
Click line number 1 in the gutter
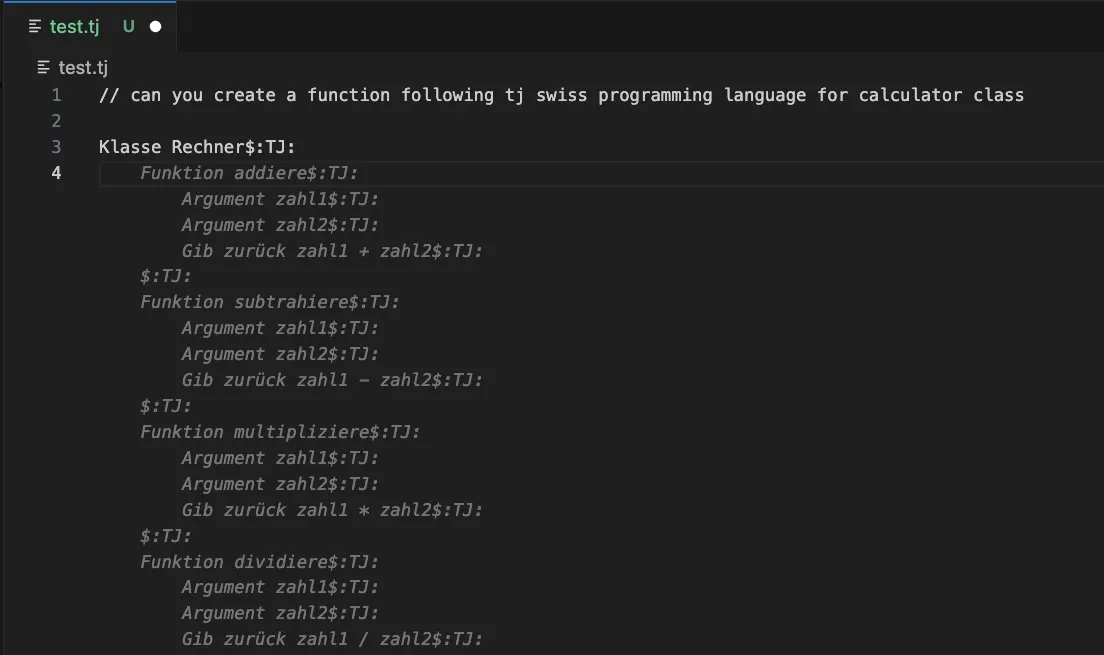[56, 95]
